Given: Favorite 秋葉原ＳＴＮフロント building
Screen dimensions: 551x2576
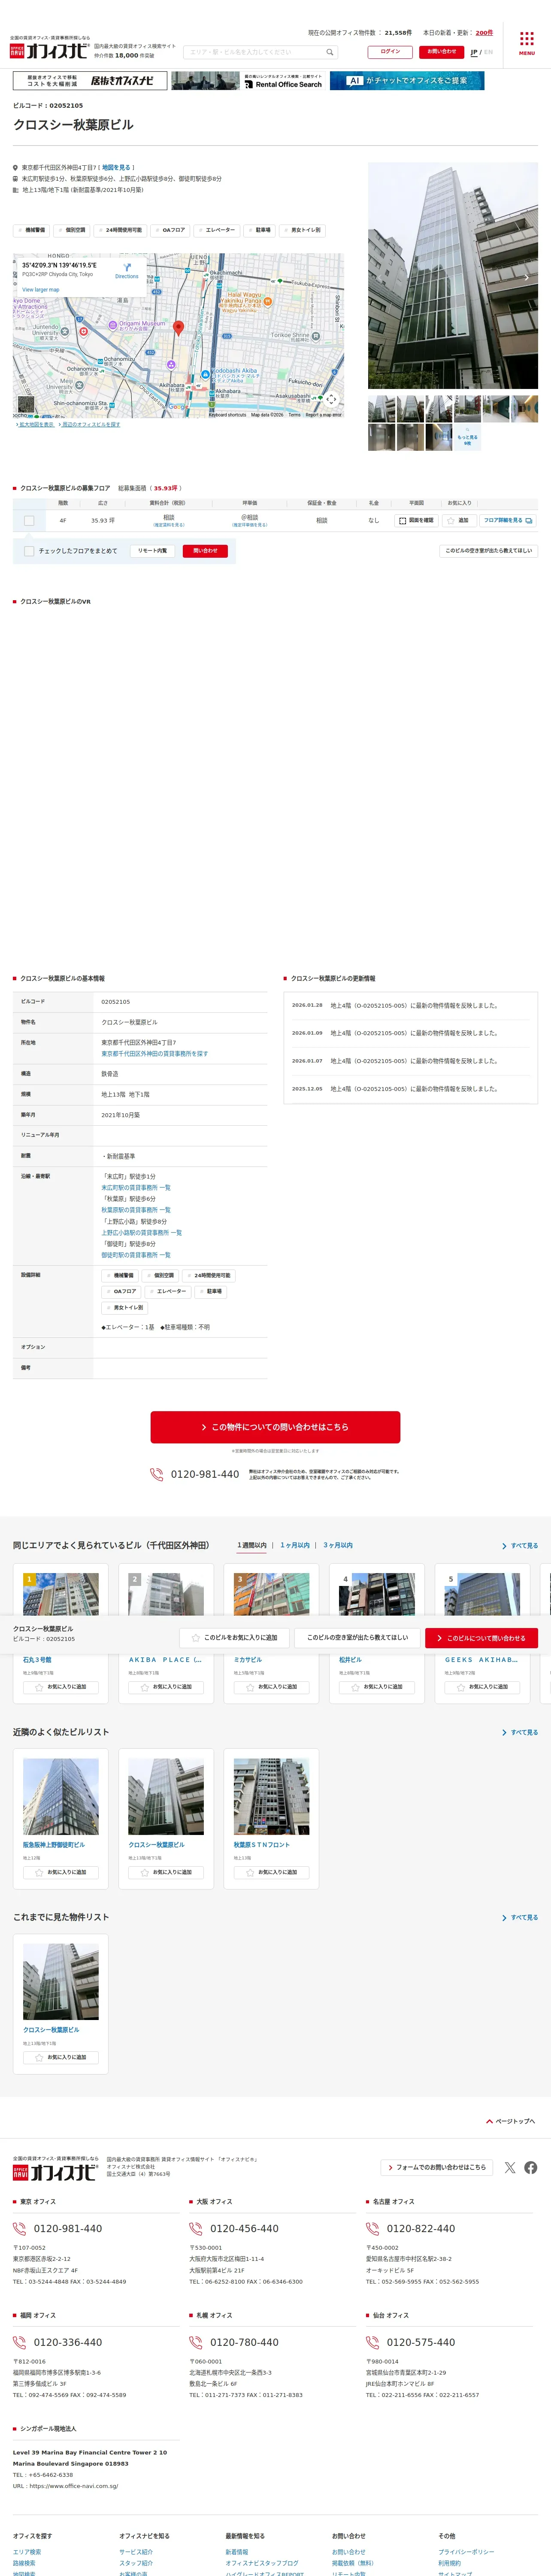Looking at the screenshot, I should pos(271,1871).
